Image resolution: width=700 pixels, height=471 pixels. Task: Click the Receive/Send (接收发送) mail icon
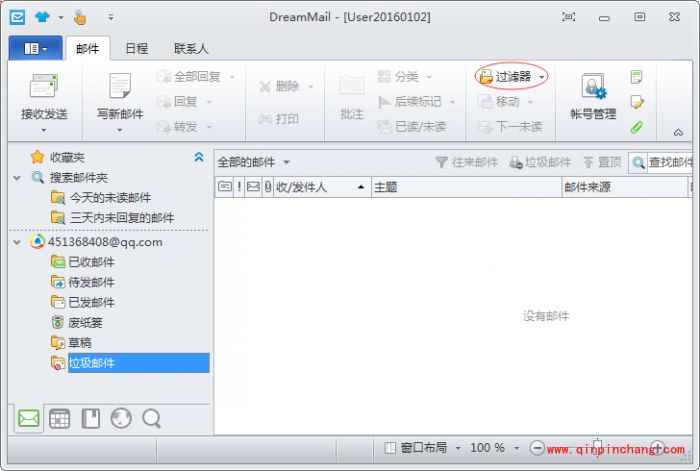tap(43, 86)
